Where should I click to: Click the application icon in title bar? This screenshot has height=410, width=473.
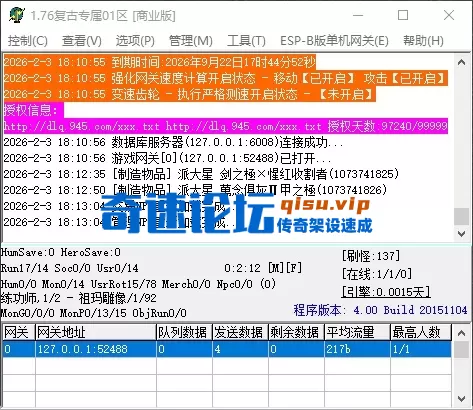tap(17, 15)
